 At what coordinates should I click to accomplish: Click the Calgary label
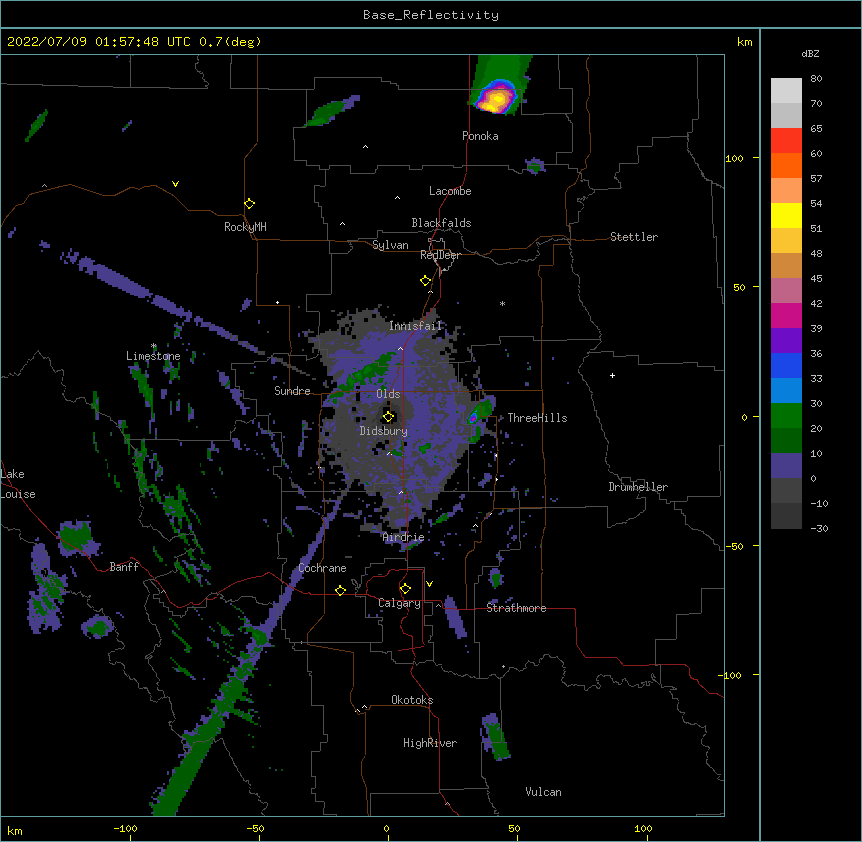click(x=399, y=603)
